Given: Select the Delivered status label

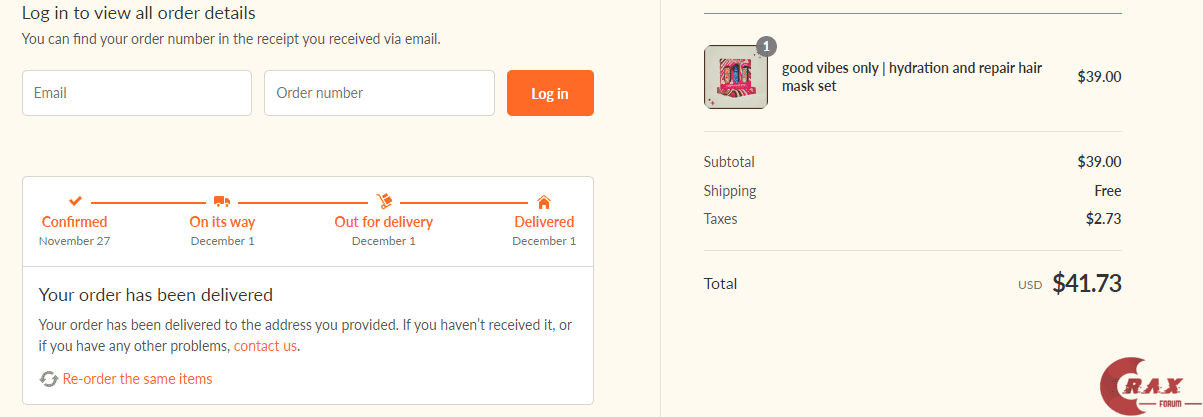Looking at the screenshot, I should coord(544,222).
